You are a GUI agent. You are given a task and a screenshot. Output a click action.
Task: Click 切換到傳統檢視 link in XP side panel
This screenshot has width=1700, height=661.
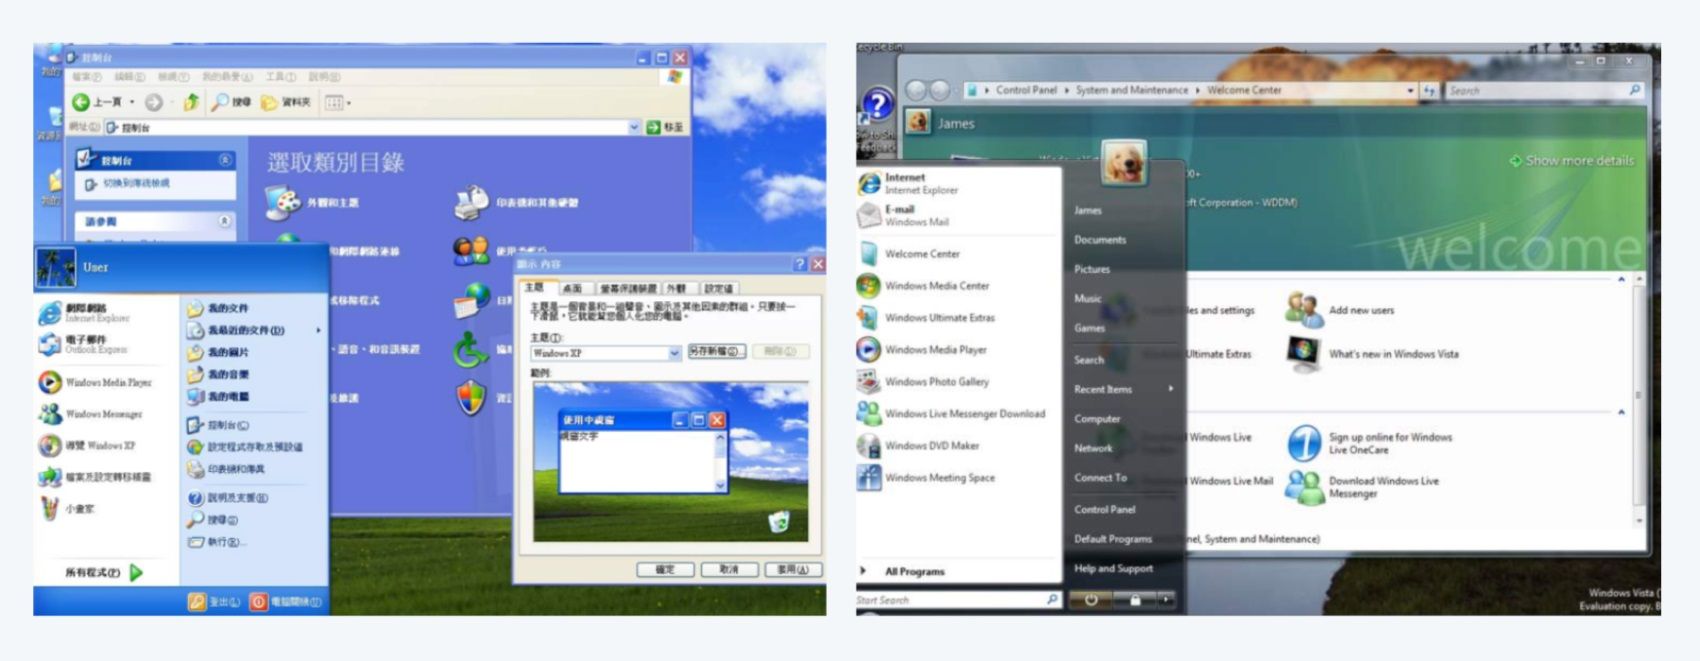[x=128, y=184]
